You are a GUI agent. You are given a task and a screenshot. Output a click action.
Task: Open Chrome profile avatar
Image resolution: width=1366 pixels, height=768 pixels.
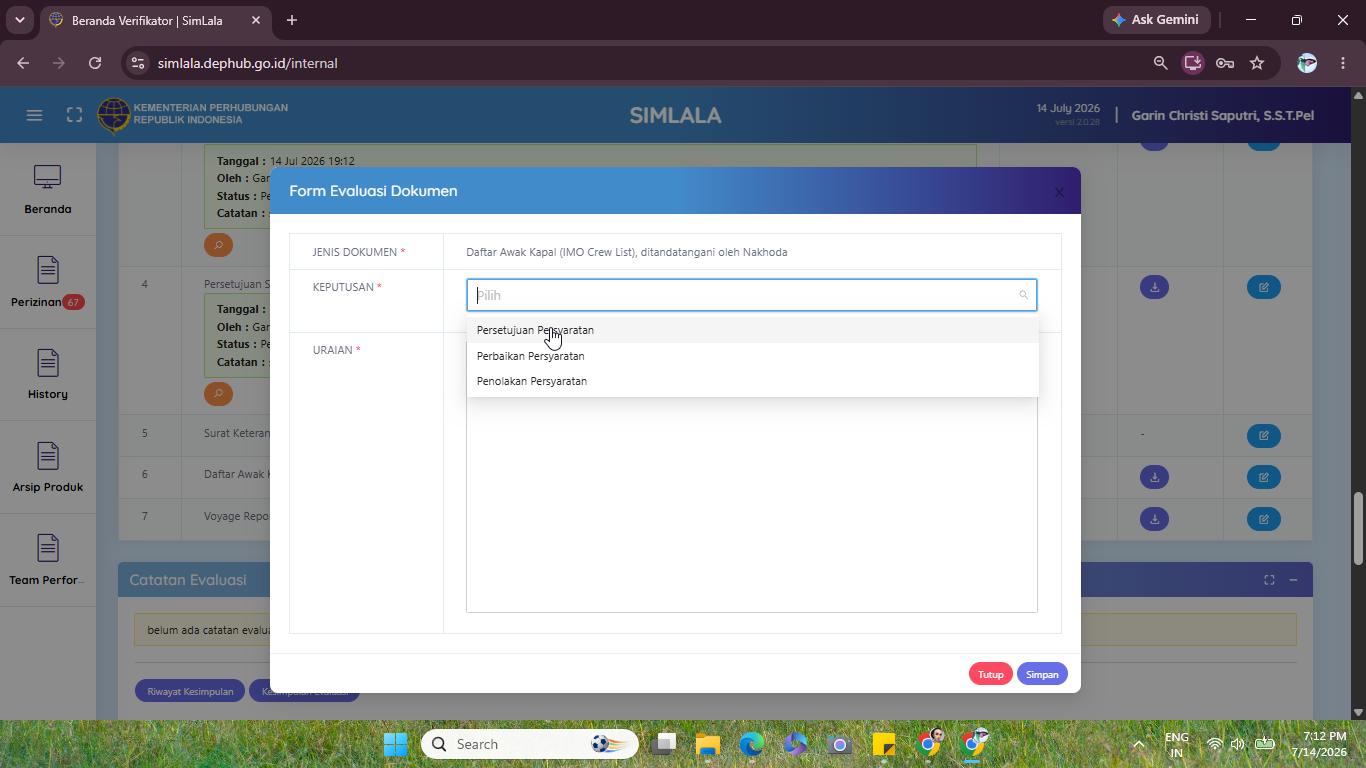(x=1307, y=63)
